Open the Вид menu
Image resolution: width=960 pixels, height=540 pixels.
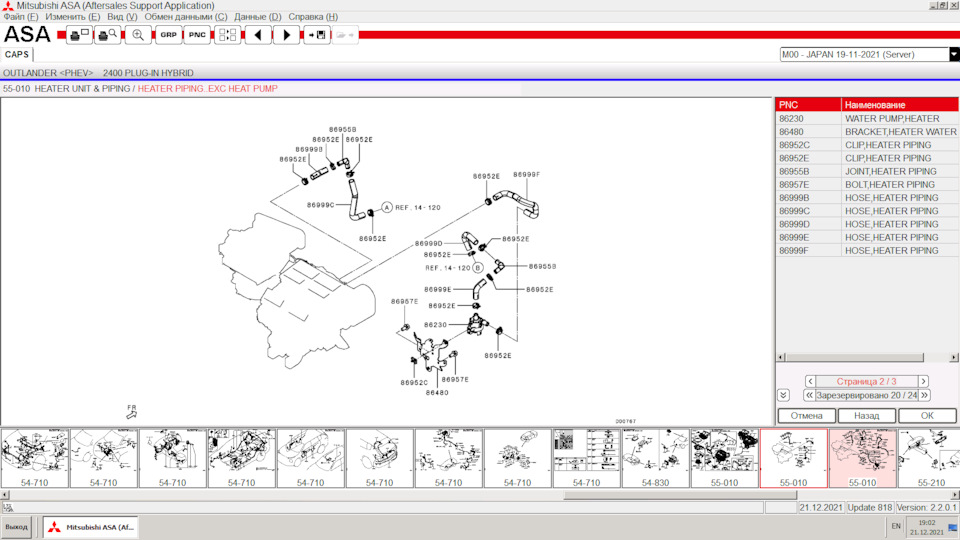click(x=122, y=17)
